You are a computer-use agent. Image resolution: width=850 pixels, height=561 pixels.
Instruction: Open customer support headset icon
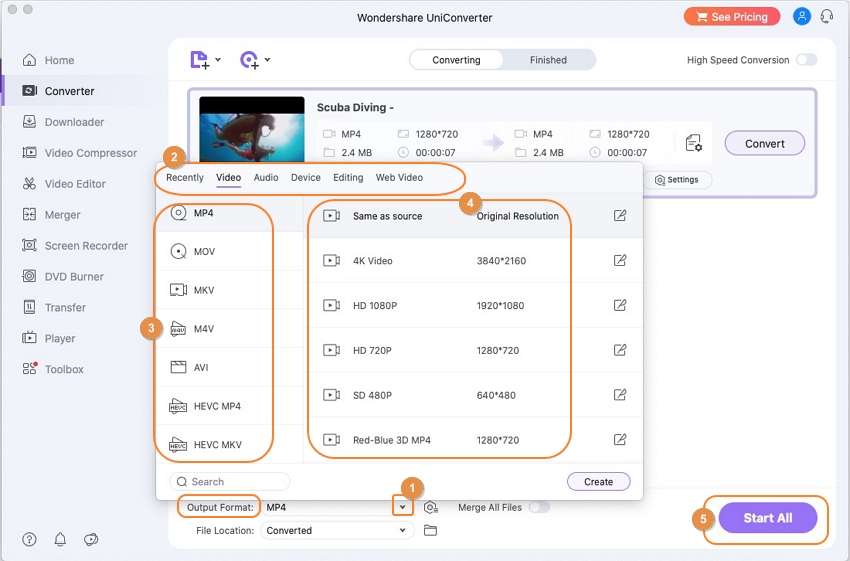pos(827,16)
